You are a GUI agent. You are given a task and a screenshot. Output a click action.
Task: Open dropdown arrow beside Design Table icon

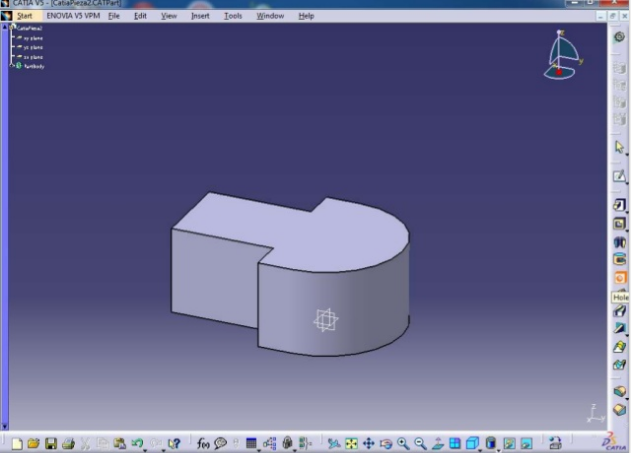pyautogui.click(x=258, y=449)
